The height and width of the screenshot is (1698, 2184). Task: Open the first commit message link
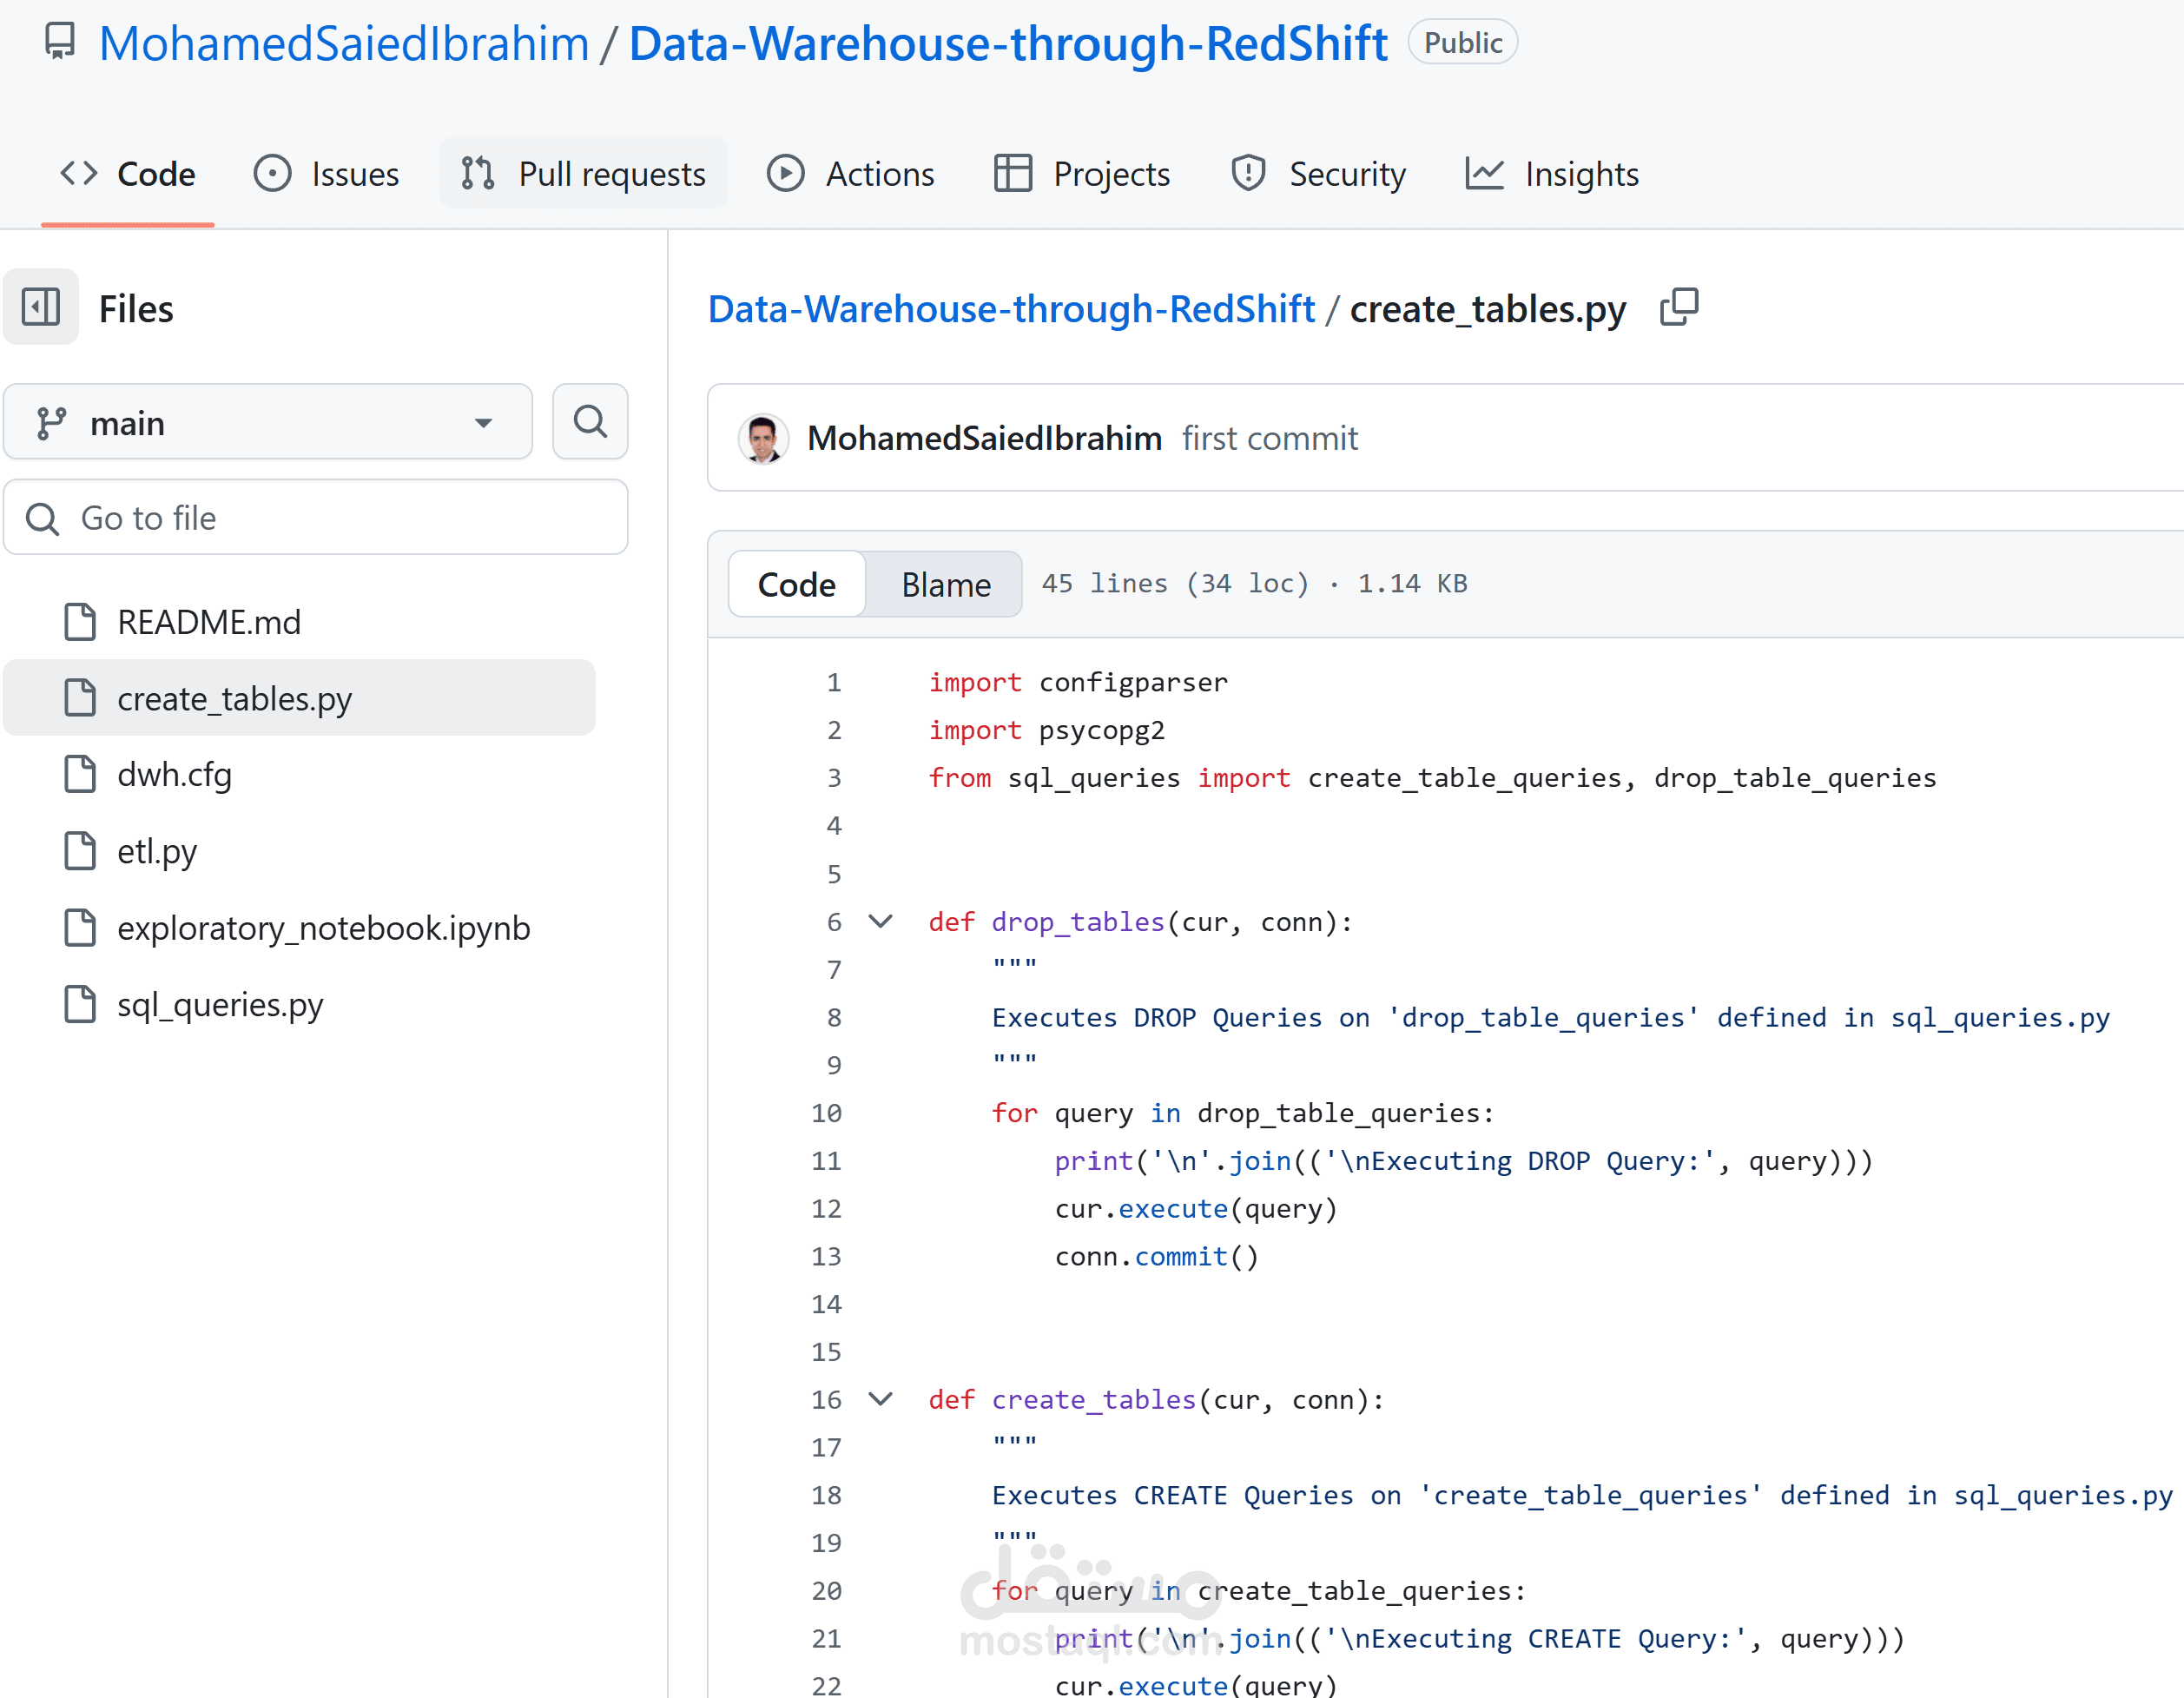click(1269, 438)
